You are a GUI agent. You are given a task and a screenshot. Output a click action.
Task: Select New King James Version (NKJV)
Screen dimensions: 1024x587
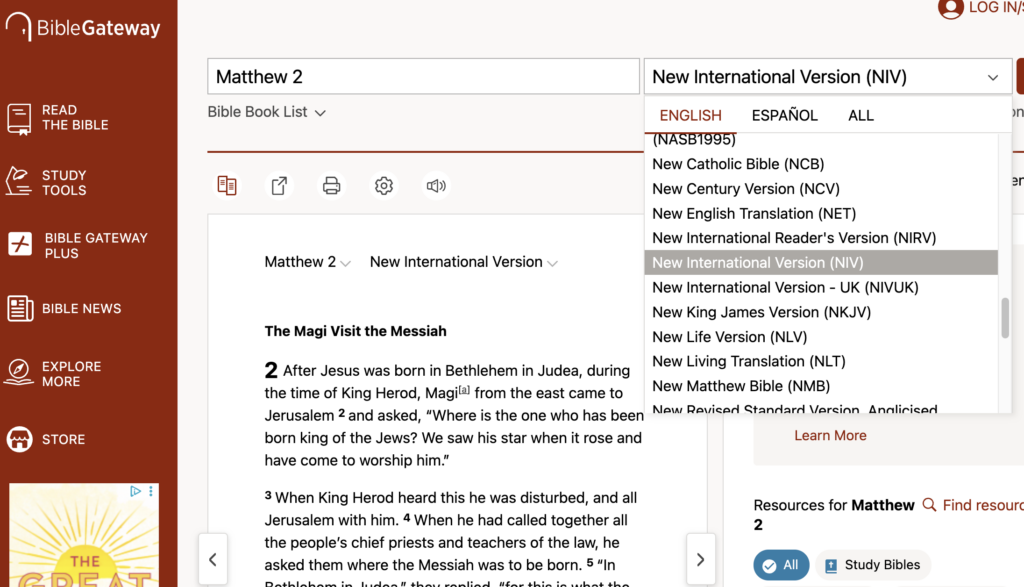[x=761, y=312]
